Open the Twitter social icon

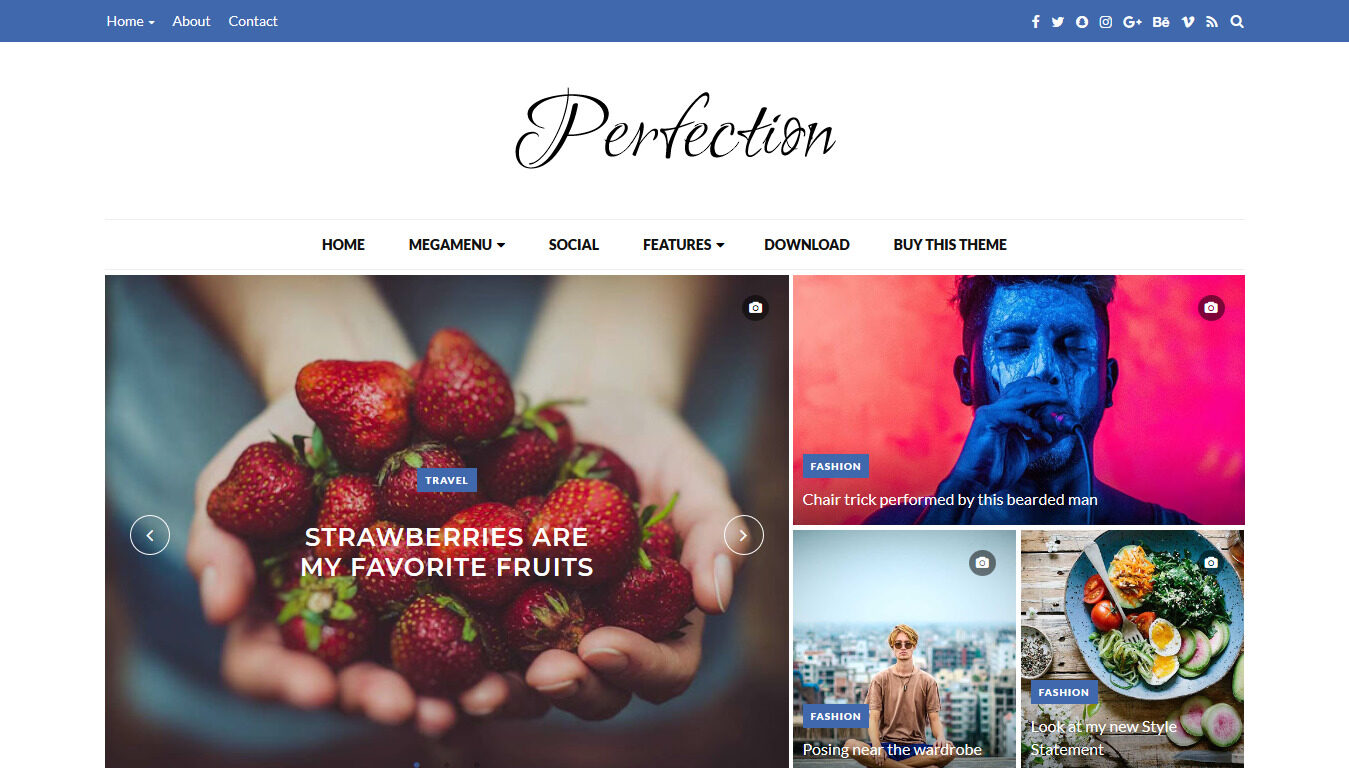coord(1058,21)
